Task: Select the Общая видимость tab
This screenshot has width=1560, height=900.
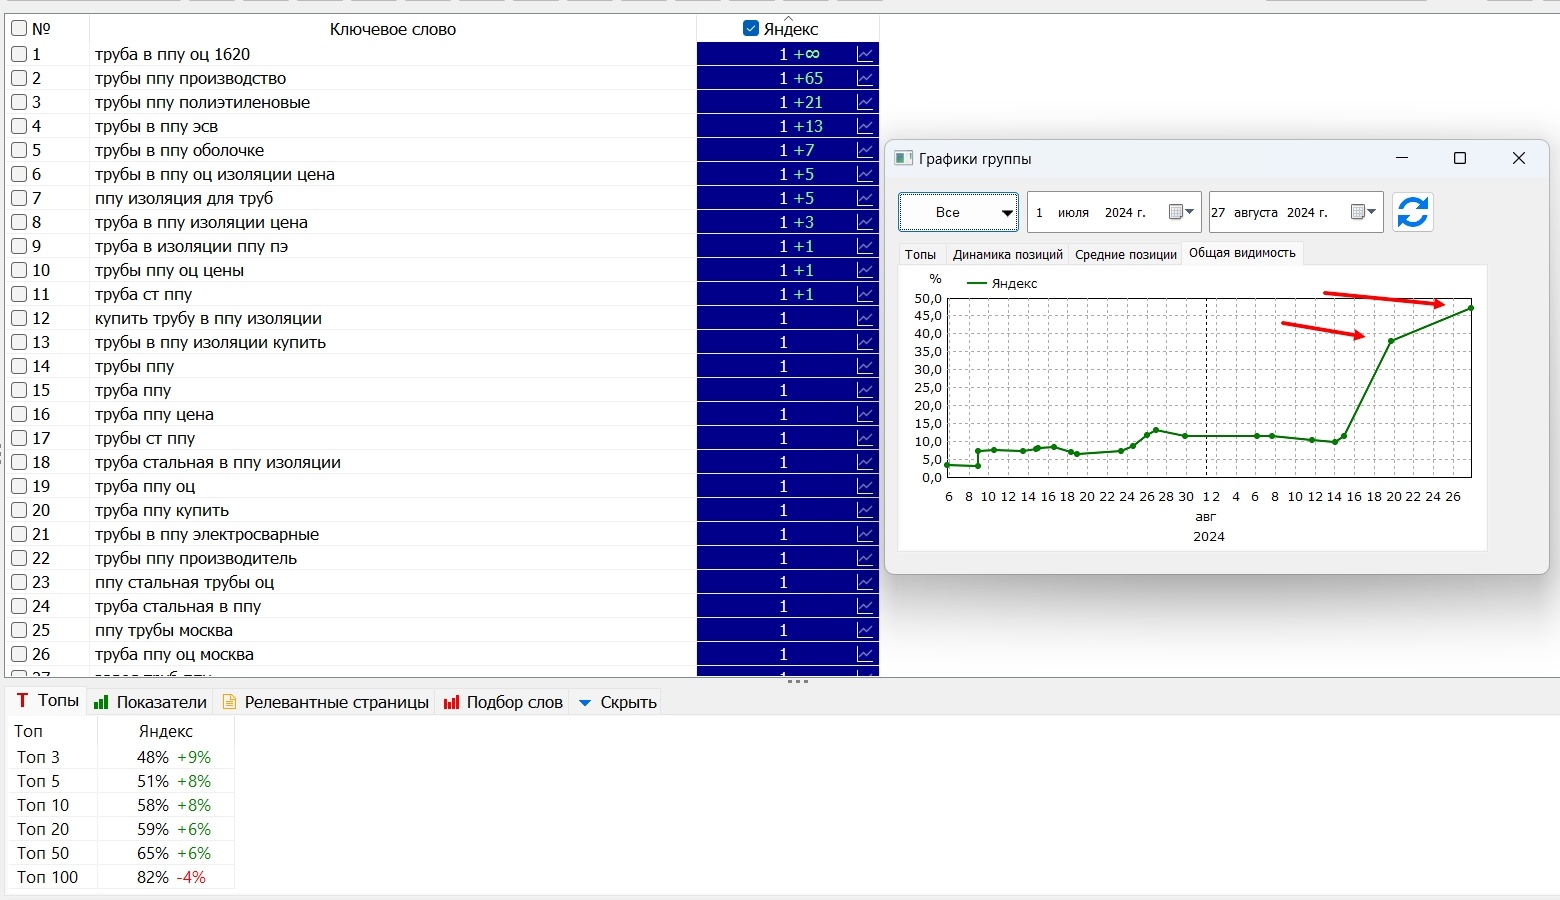Action: (1242, 253)
